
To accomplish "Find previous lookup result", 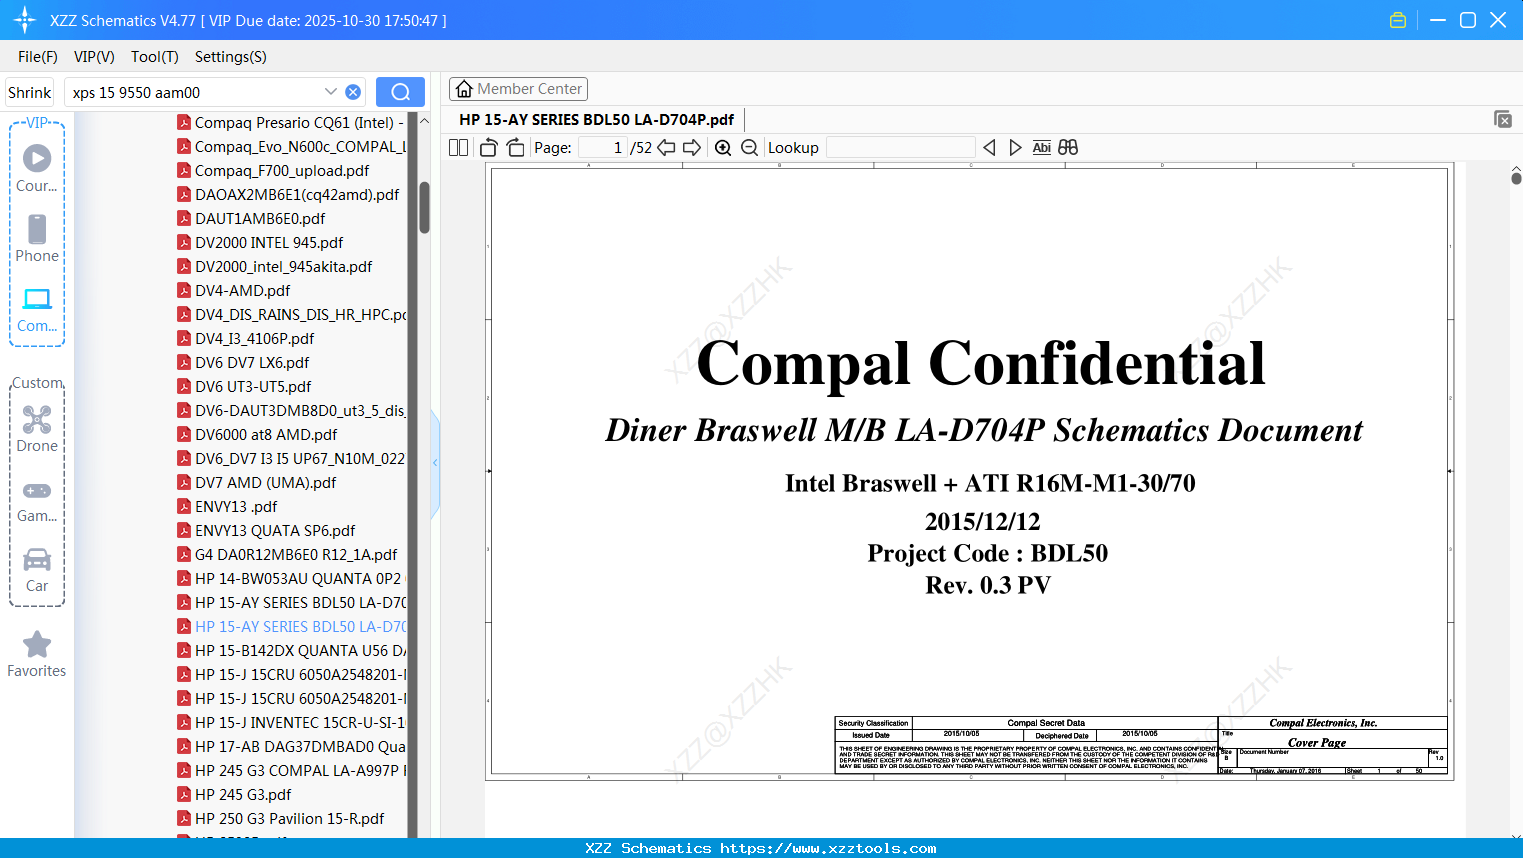I will [989, 147].
